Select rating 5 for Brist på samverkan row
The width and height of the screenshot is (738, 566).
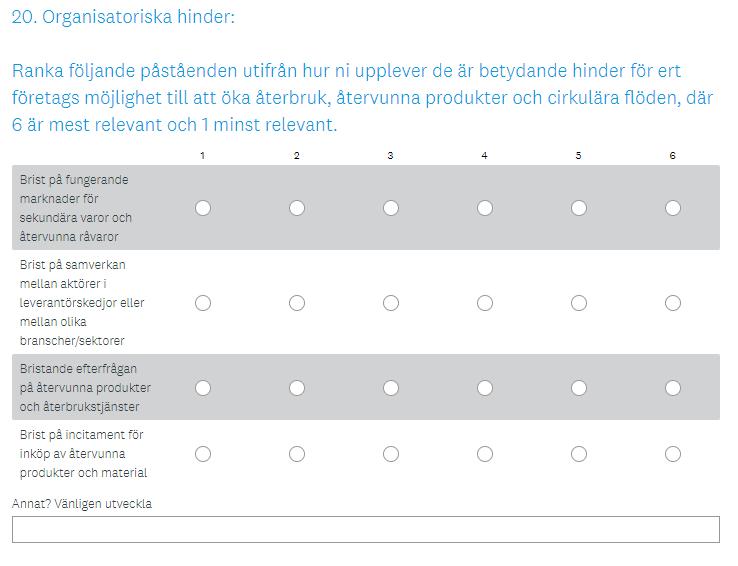click(x=579, y=303)
